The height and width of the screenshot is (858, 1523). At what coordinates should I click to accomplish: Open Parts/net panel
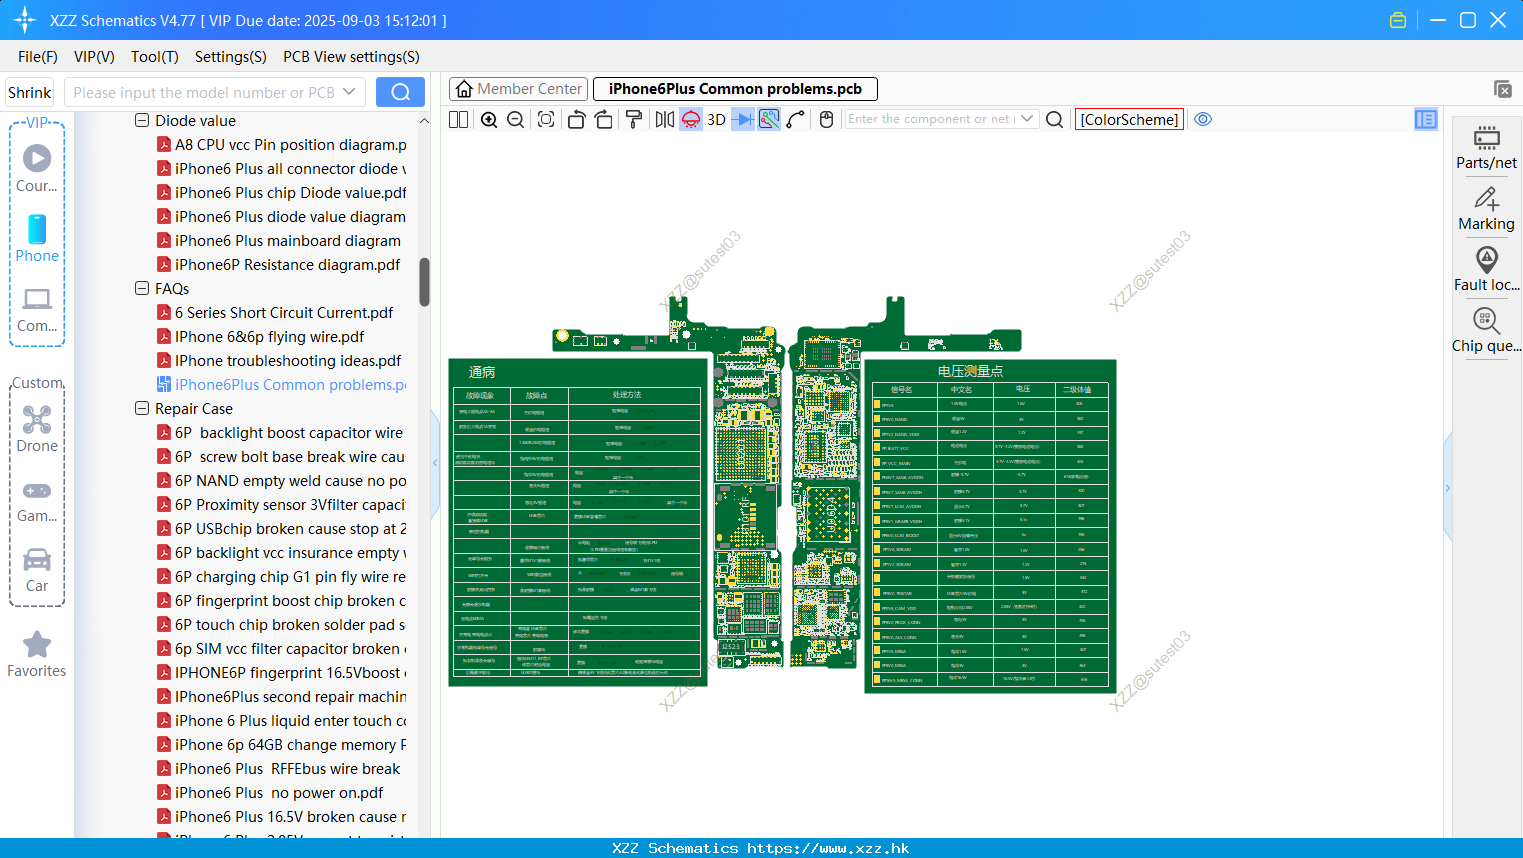(x=1486, y=147)
